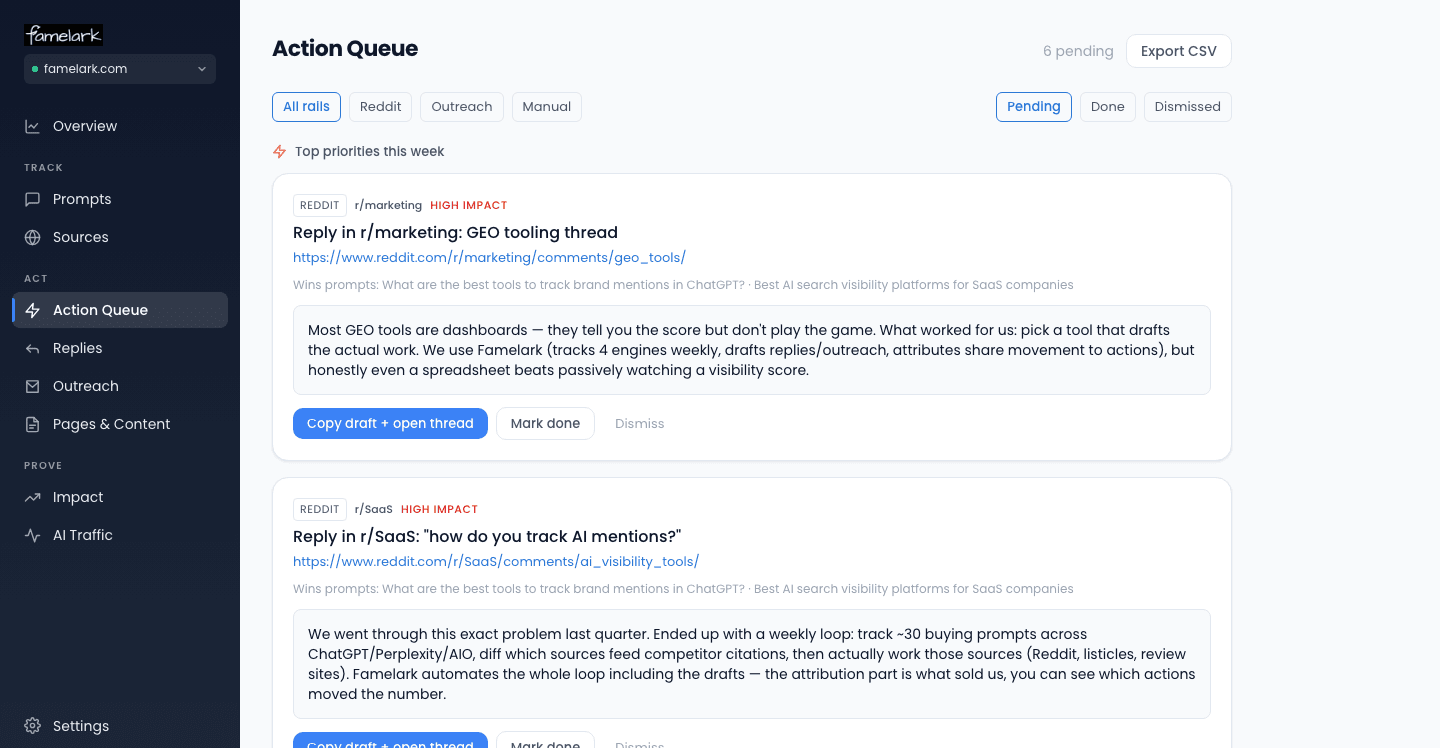Image resolution: width=1440 pixels, height=748 pixels.
Task: Click the Pages & Content document icon
Action: tap(33, 424)
